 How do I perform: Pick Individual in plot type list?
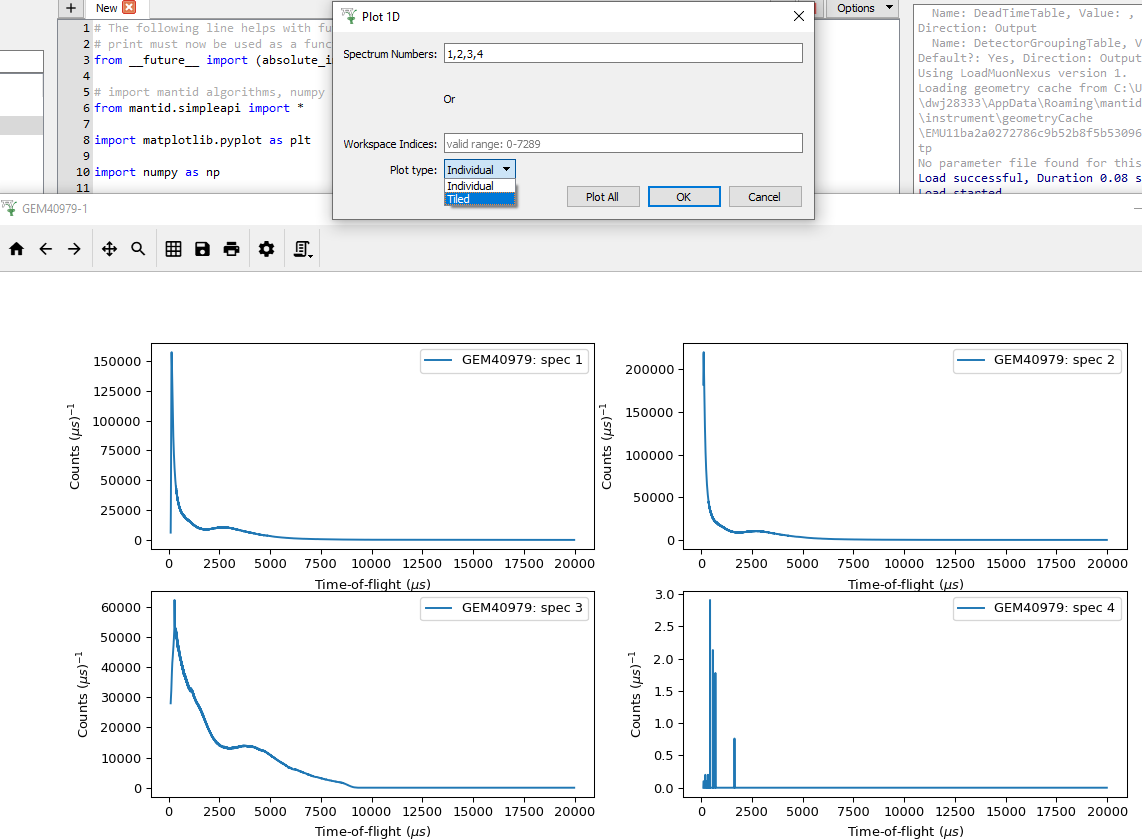pyautogui.click(x=479, y=186)
